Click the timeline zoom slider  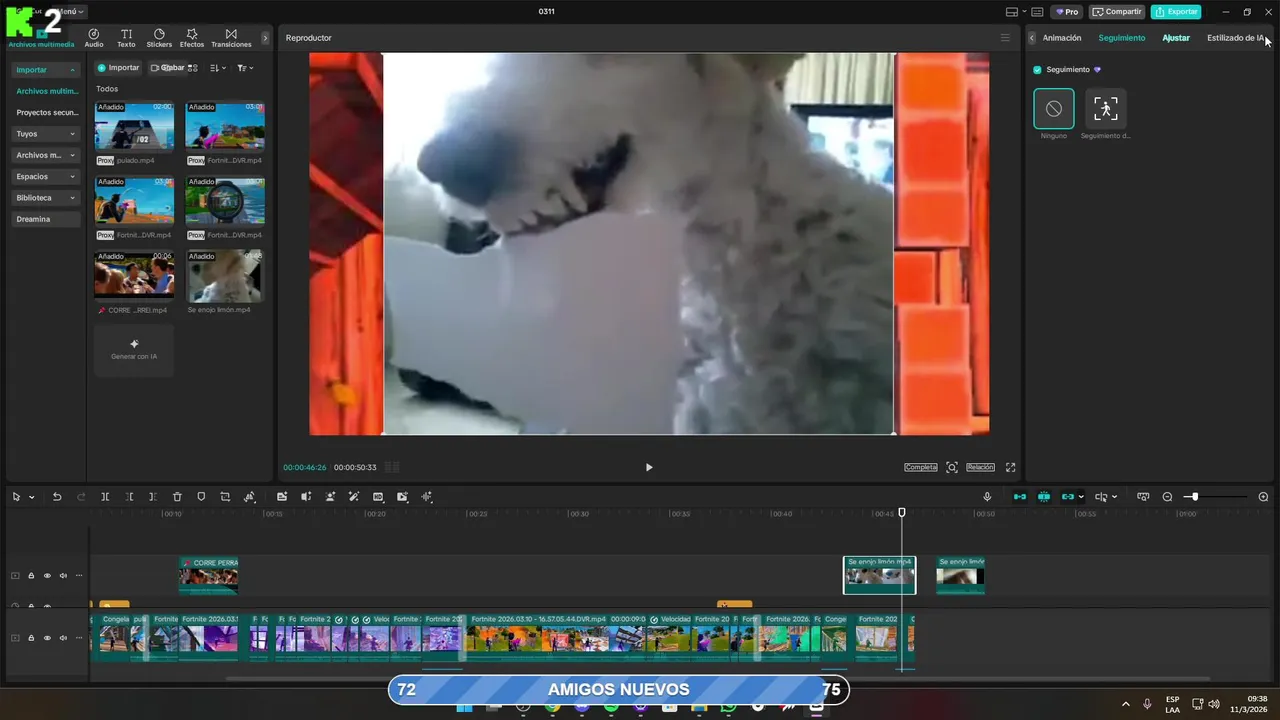coord(1216,497)
